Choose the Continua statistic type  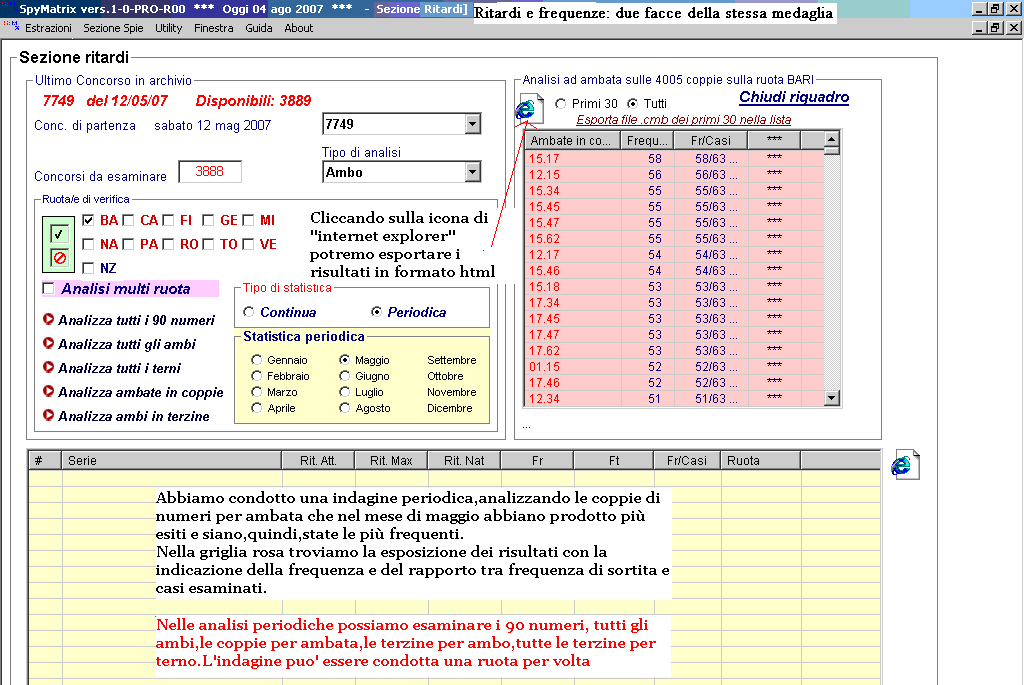click(x=248, y=312)
